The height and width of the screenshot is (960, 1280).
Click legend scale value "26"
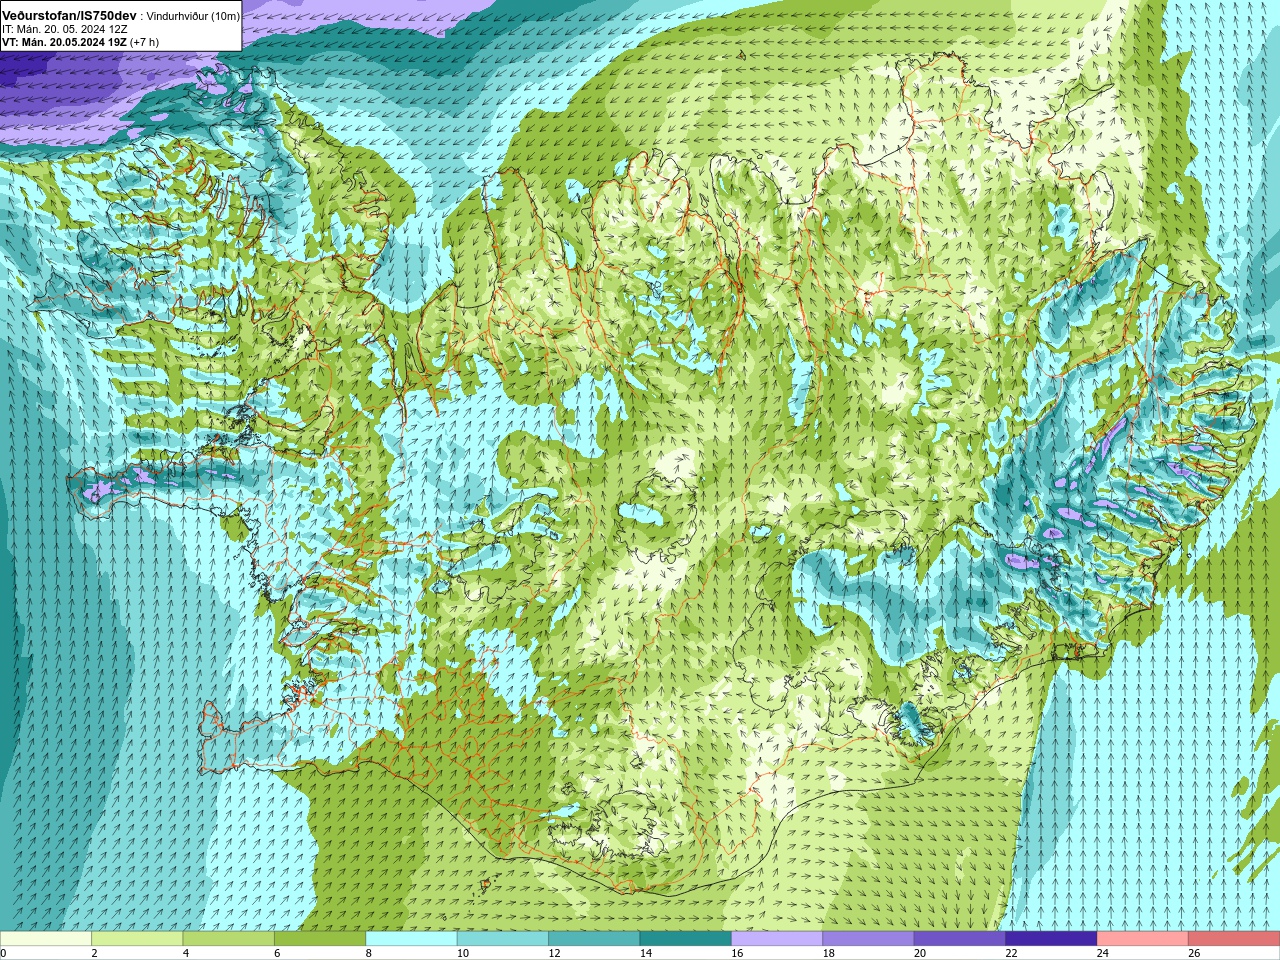point(1194,953)
